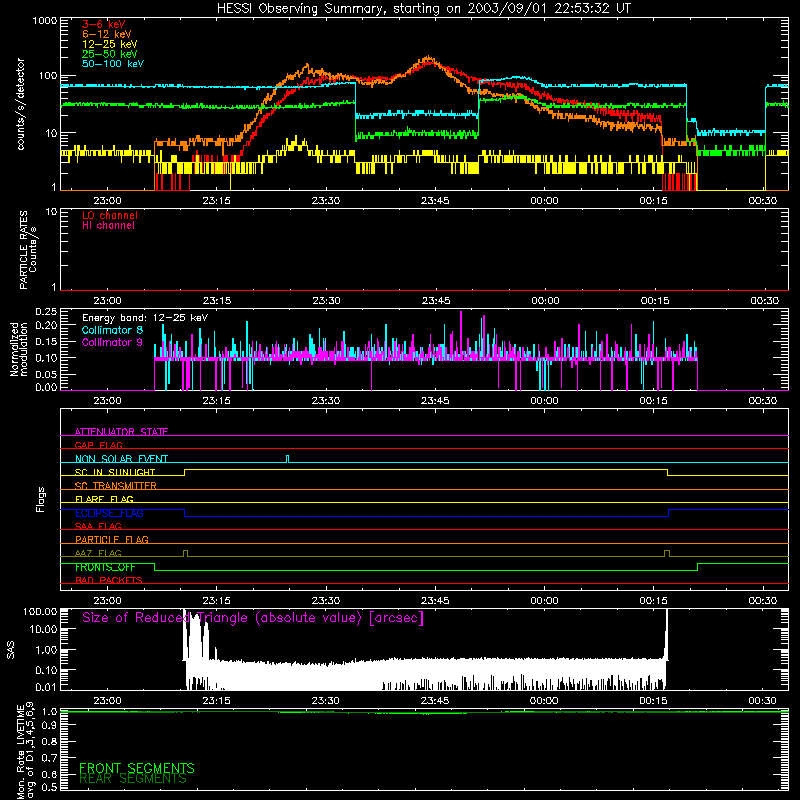Select the PARTICLE FLAG label
This screenshot has height=800, width=800.
point(112,540)
